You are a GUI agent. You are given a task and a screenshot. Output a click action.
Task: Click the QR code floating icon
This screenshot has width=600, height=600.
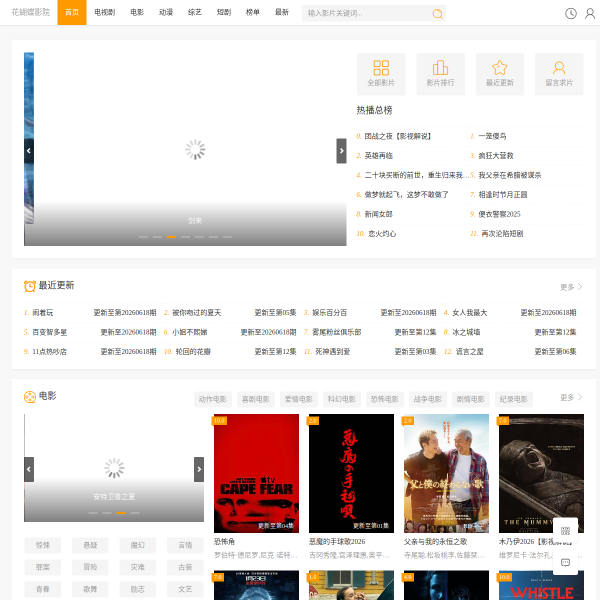565,530
